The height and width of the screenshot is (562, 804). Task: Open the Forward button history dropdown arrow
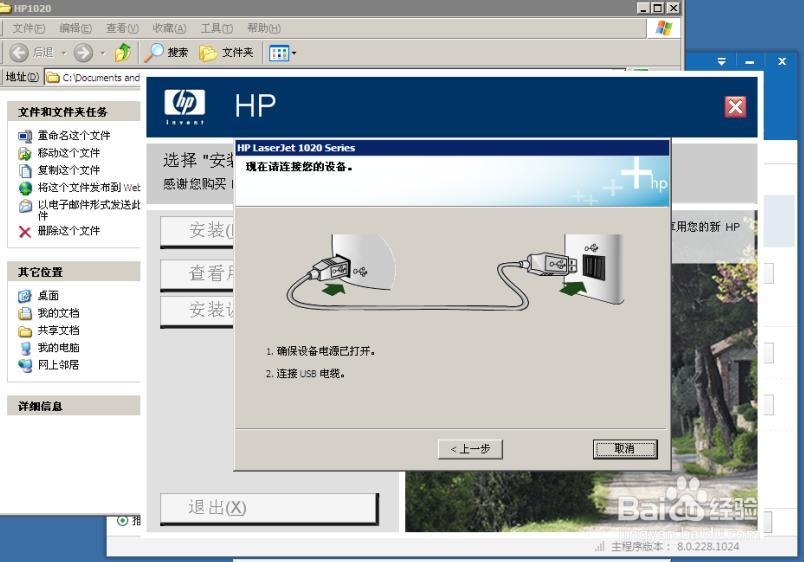(103, 53)
